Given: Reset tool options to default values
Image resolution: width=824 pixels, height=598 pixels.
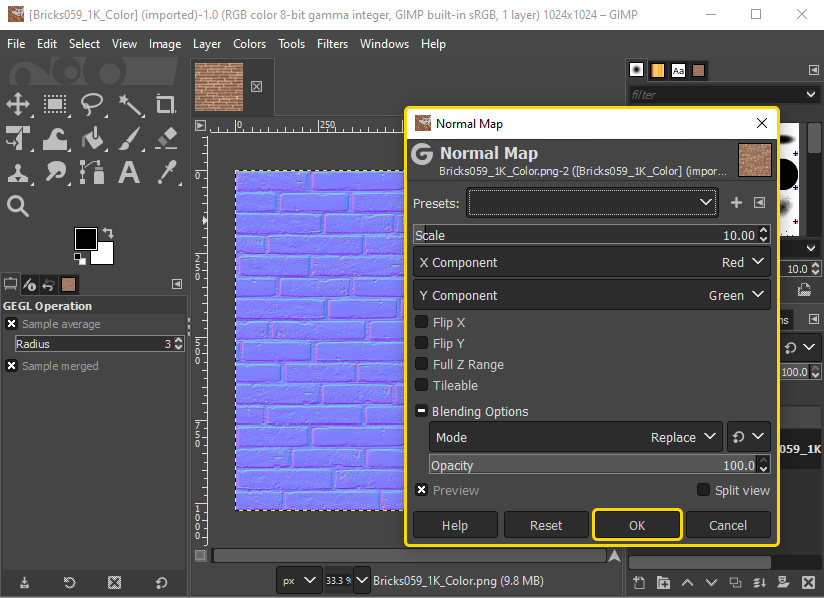Looking at the screenshot, I should [161, 582].
